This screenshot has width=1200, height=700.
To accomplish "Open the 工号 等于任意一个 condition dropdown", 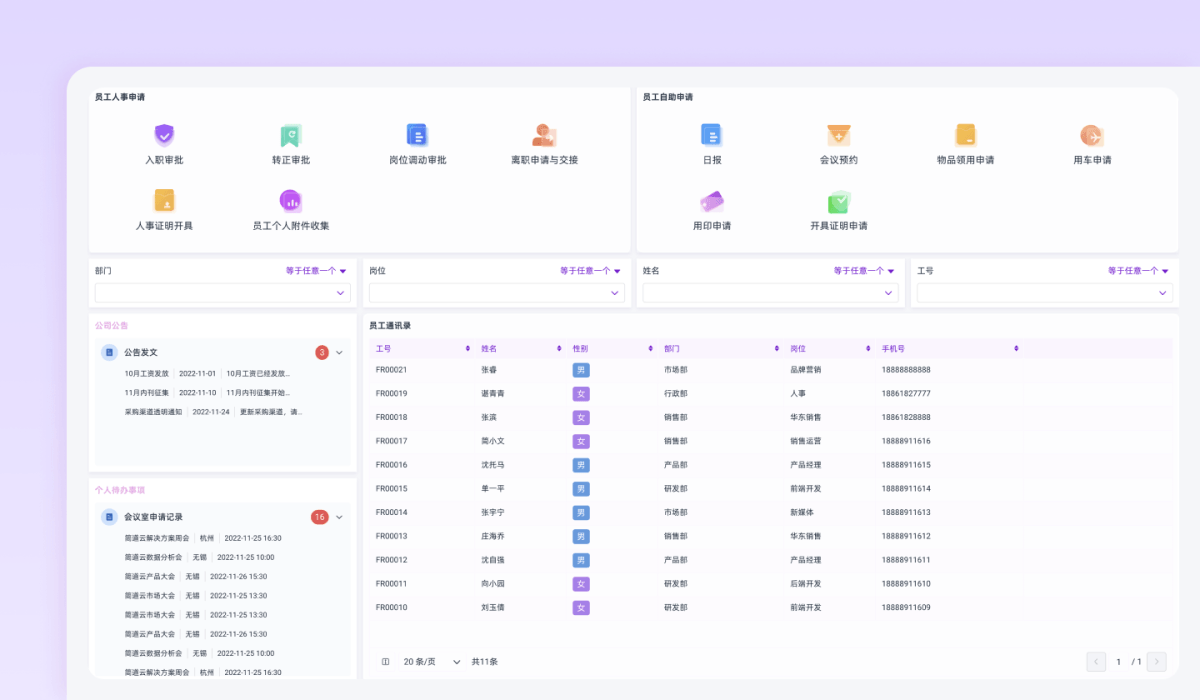I will [1138, 271].
